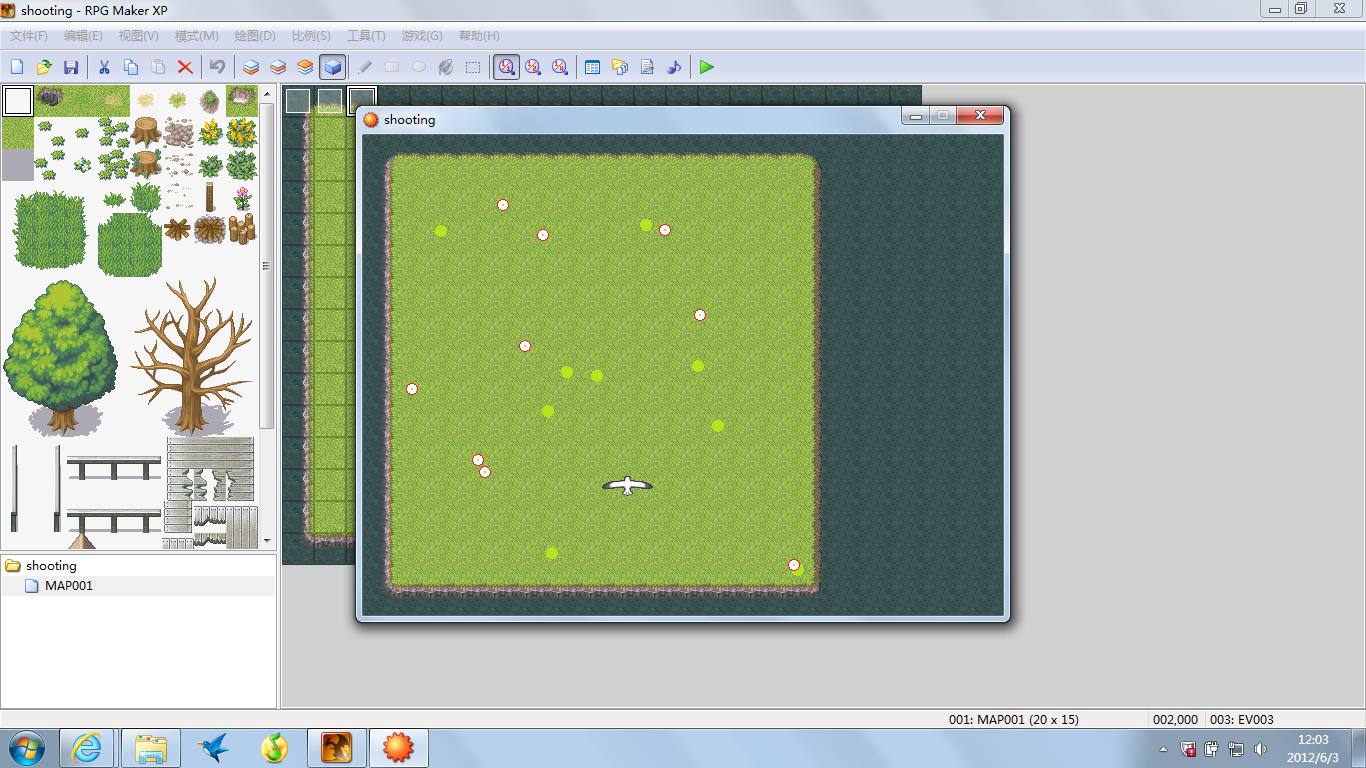Click the Copy toolbar icon
Image resolution: width=1366 pixels, height=768 pixels.
(131, 67)
